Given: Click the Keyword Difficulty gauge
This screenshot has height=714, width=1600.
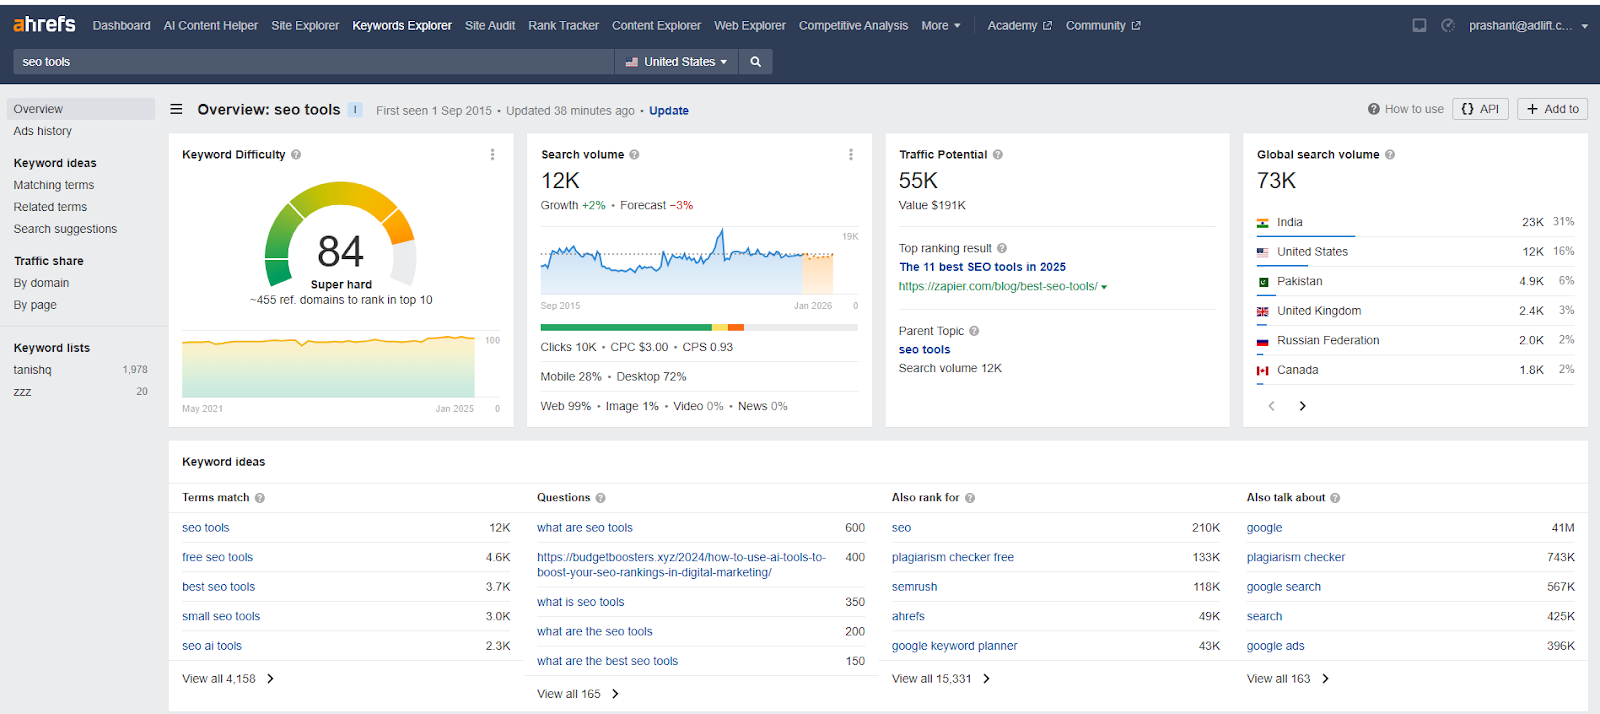Looking at the screenshot, I should [x=340, y=234].
